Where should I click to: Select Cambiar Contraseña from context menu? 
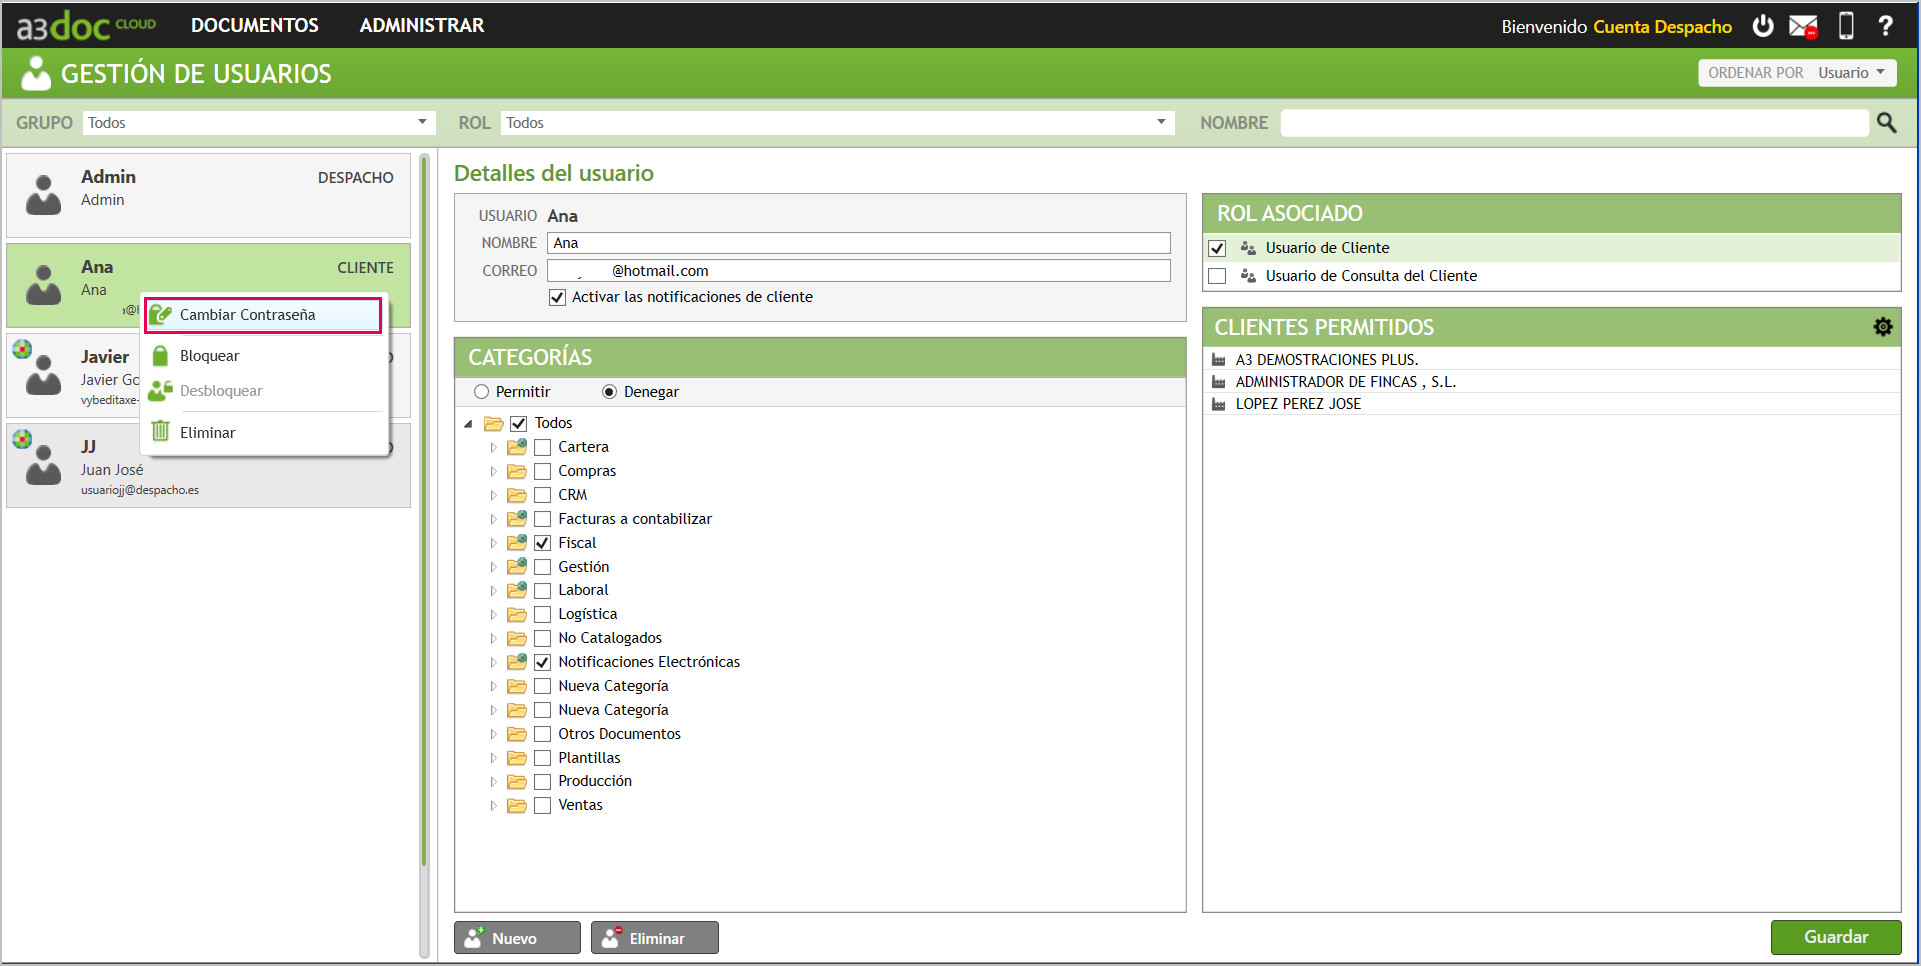264,315
